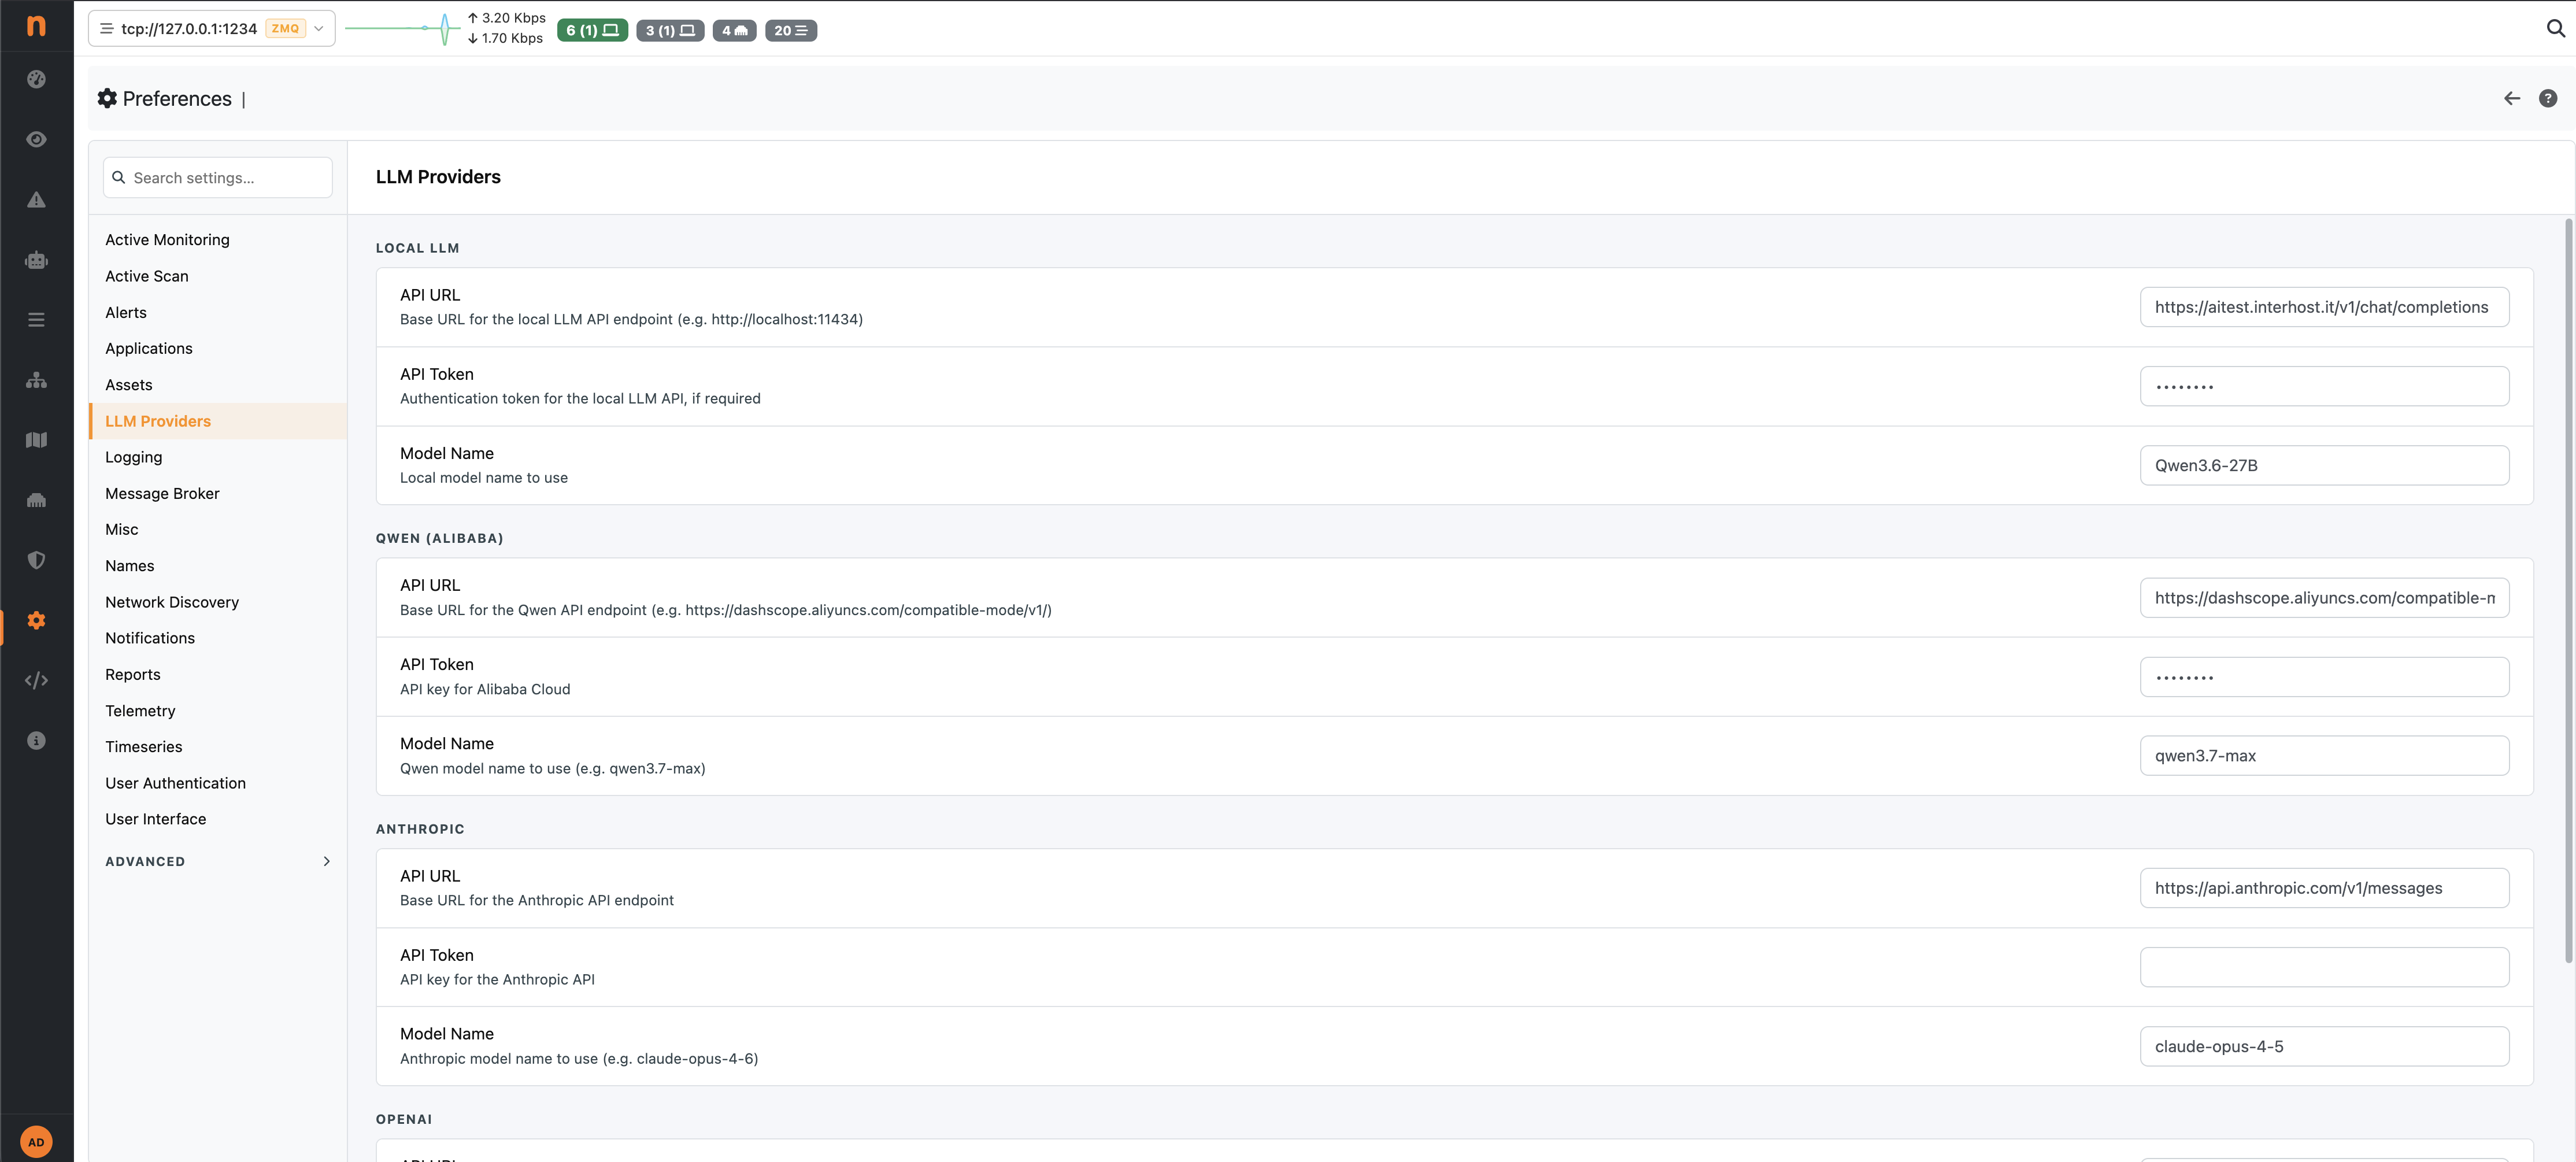Edit the Local LLM API Token field

[2323, 386]
